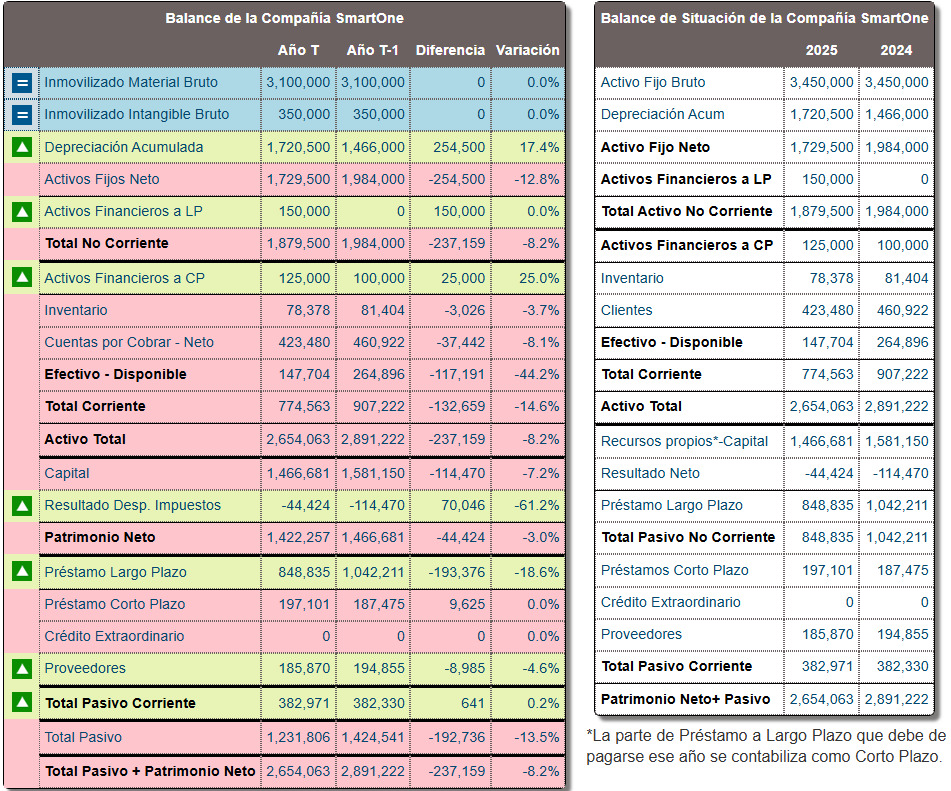Click the 'Diferencia' column header
The image size is (951, 791).
tap(450, 50)
